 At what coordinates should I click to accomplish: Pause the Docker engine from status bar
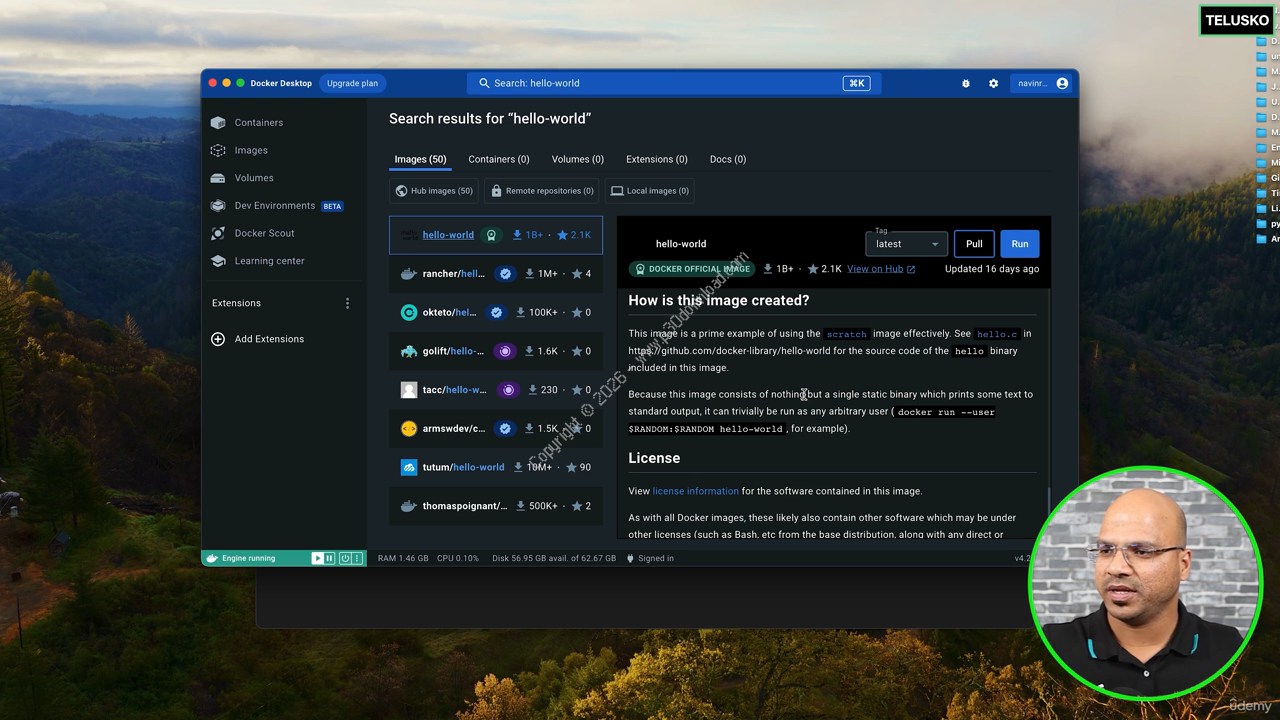pos(329,558)
